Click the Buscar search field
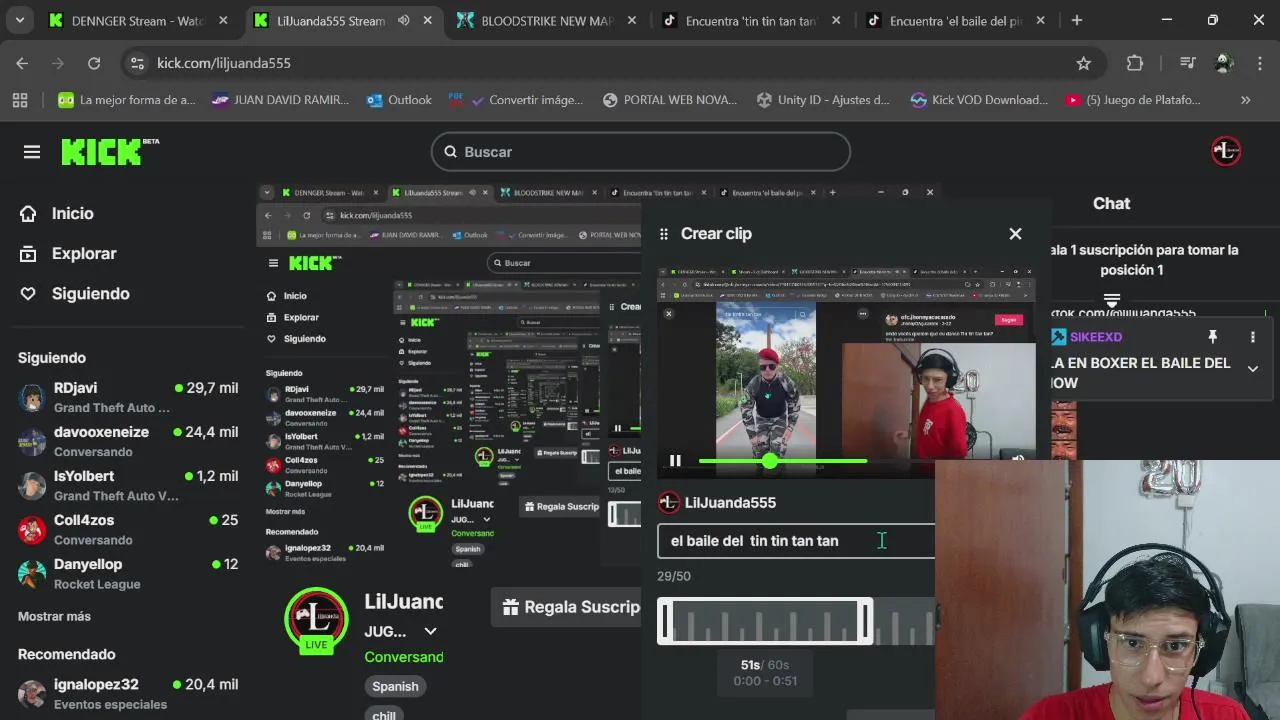Image resolution: width=1280 pixels, height=720 pixels. tap(641, 152)
